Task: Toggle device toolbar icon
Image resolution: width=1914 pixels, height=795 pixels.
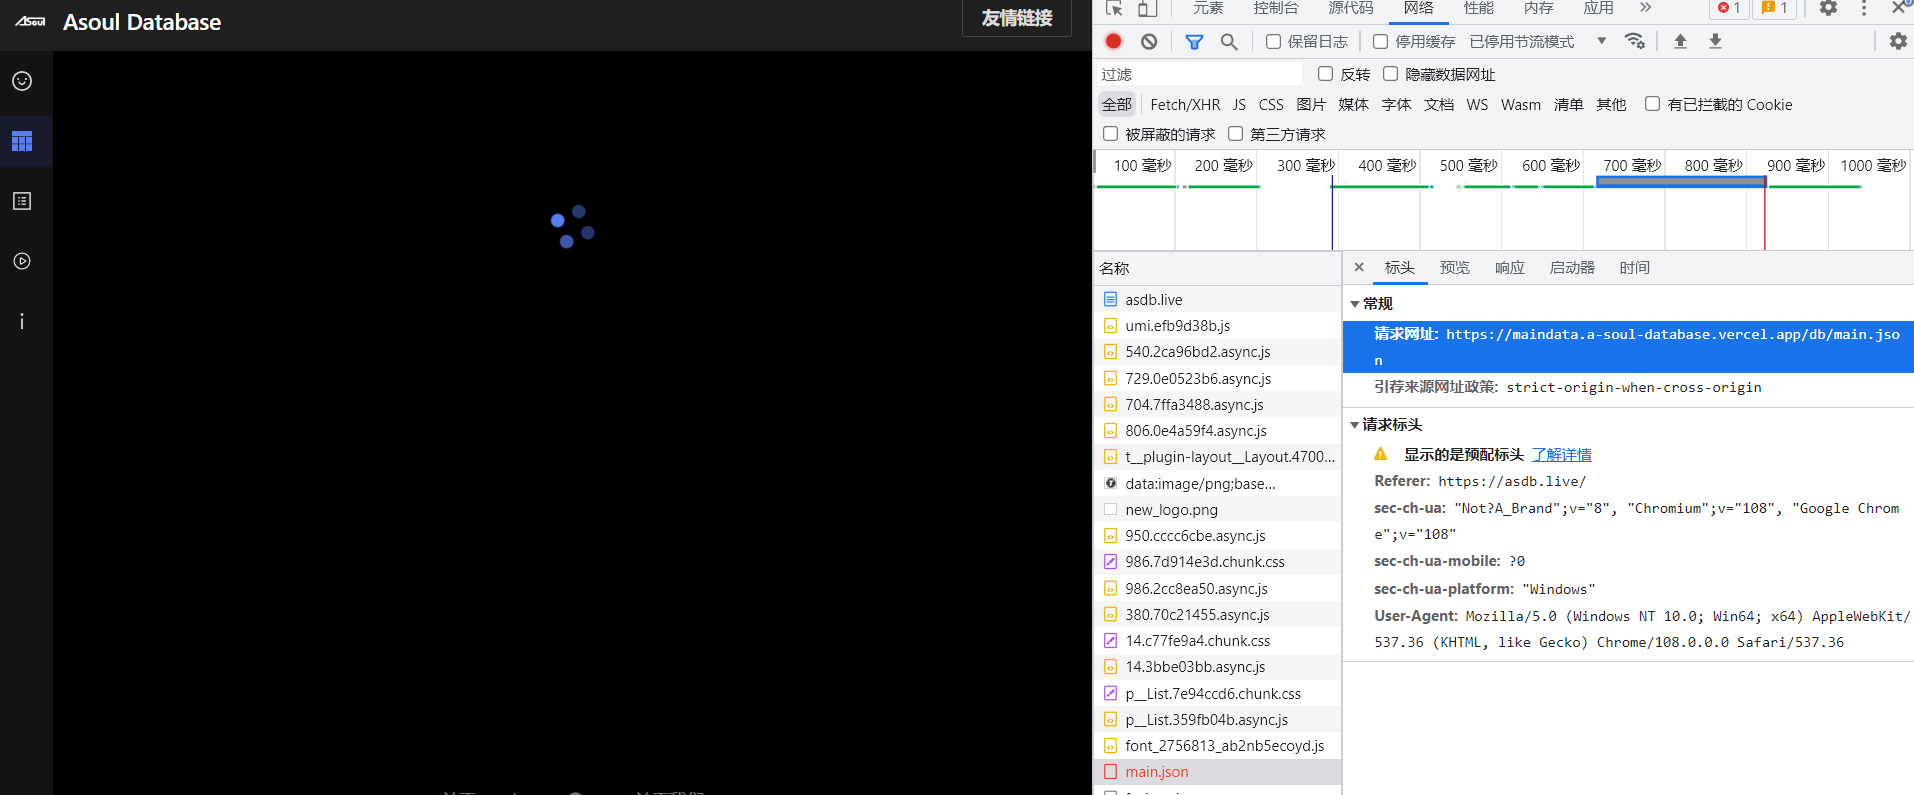Action: [x=1147, y=8]
